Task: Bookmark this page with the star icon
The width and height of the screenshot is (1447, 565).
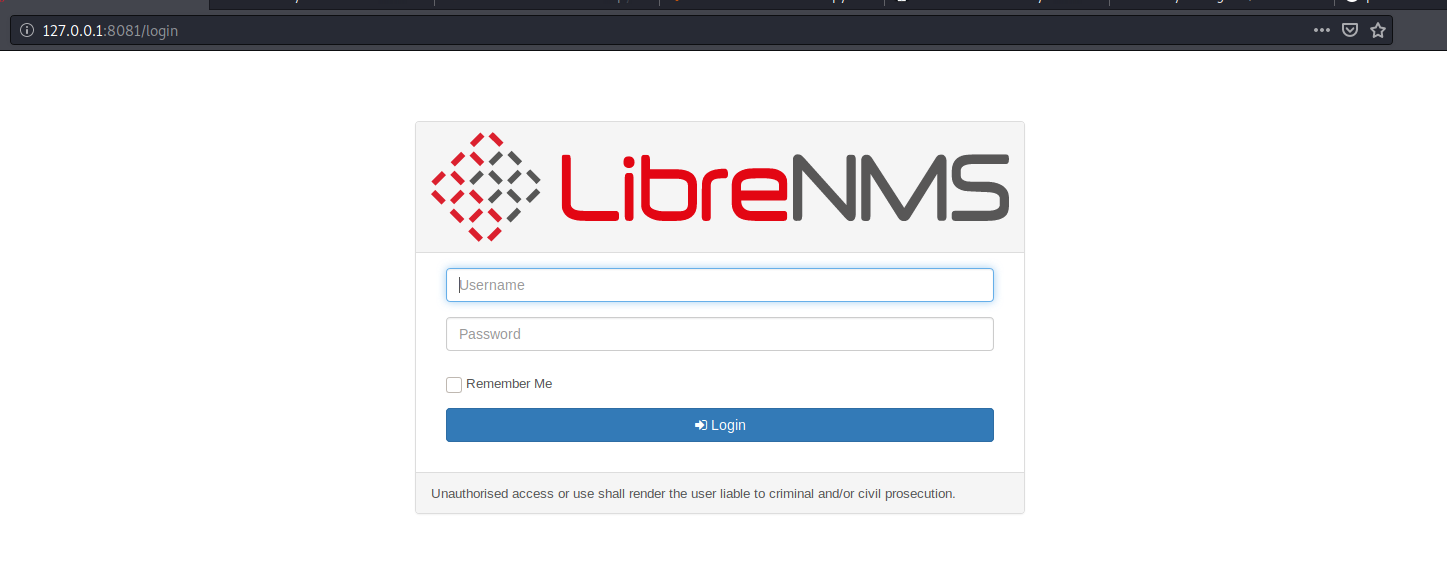Action: click(x=1377, y=30)
